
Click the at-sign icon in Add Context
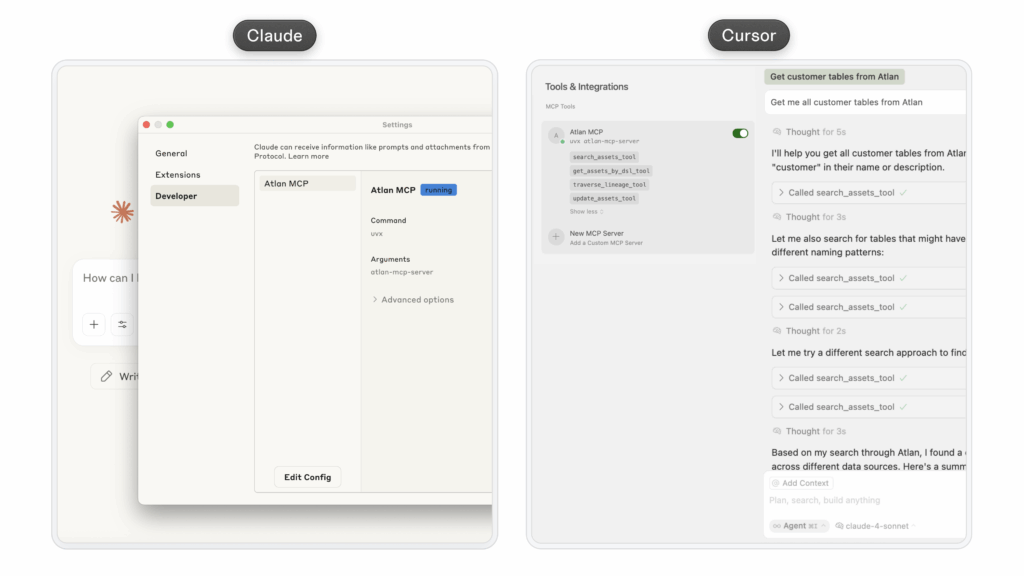(776, 483)
